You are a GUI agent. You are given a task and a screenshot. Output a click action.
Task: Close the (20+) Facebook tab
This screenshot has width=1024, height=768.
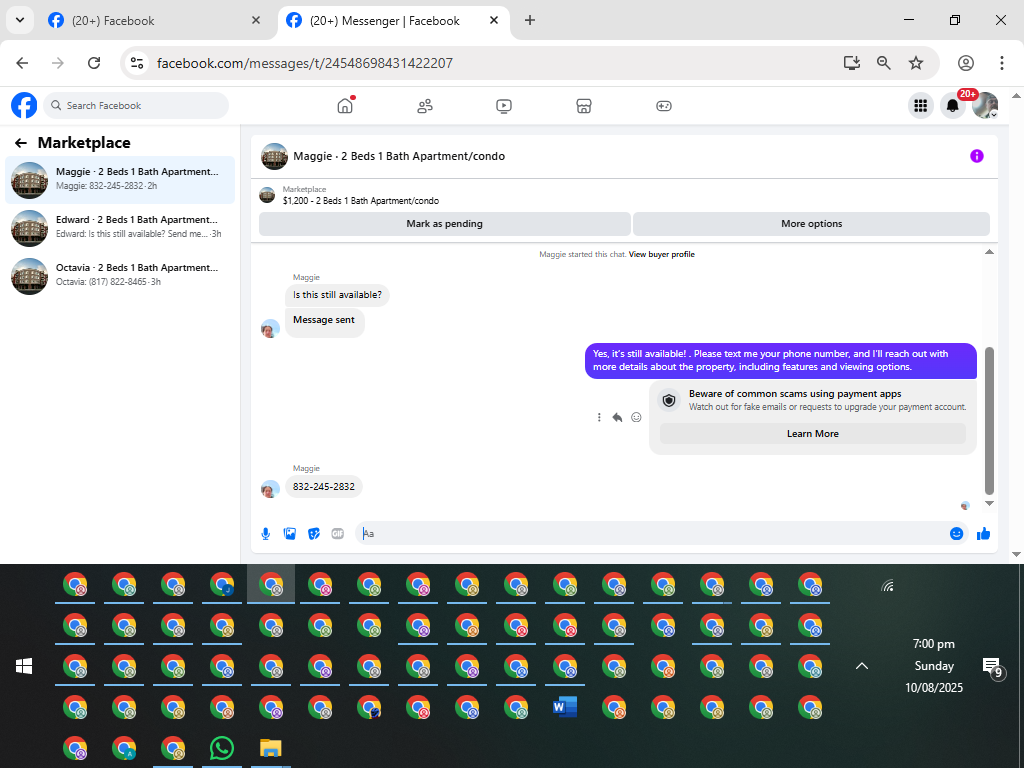point(256,20)
